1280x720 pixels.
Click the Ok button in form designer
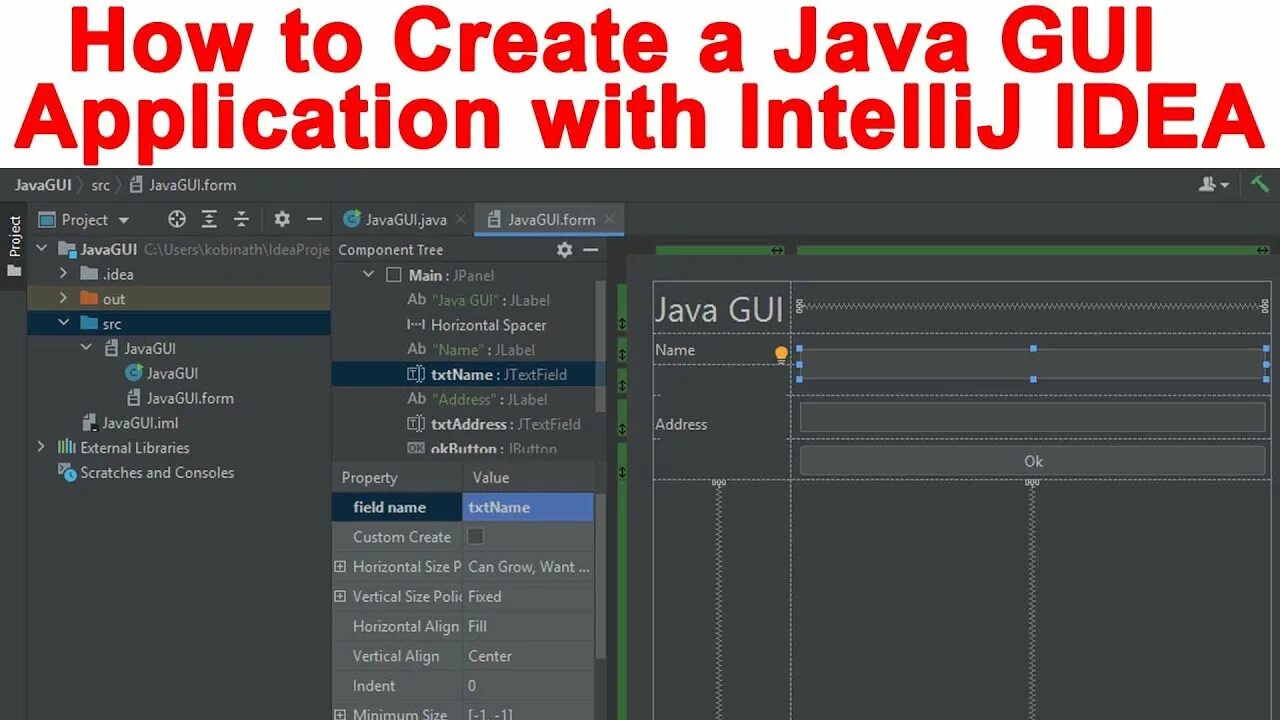coord(1033,461)
